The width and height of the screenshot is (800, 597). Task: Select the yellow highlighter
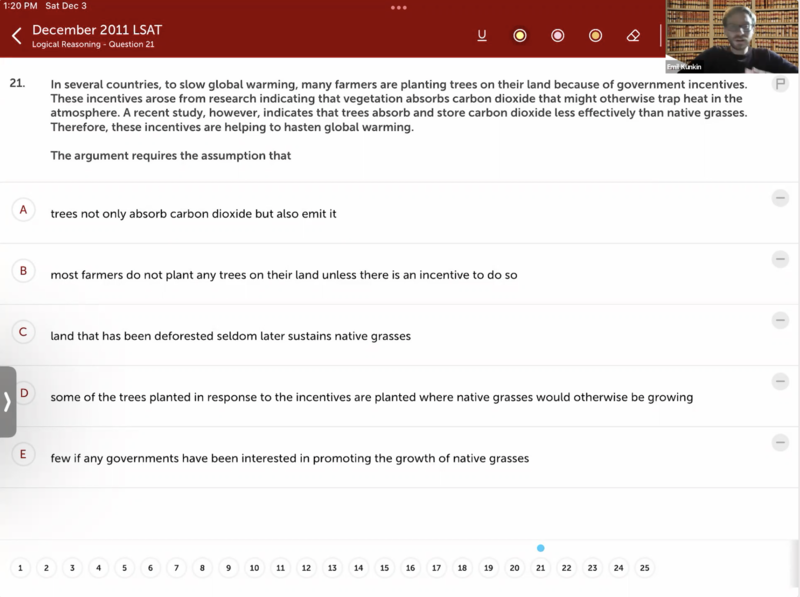pyautogui.click(x=520, y=36)
